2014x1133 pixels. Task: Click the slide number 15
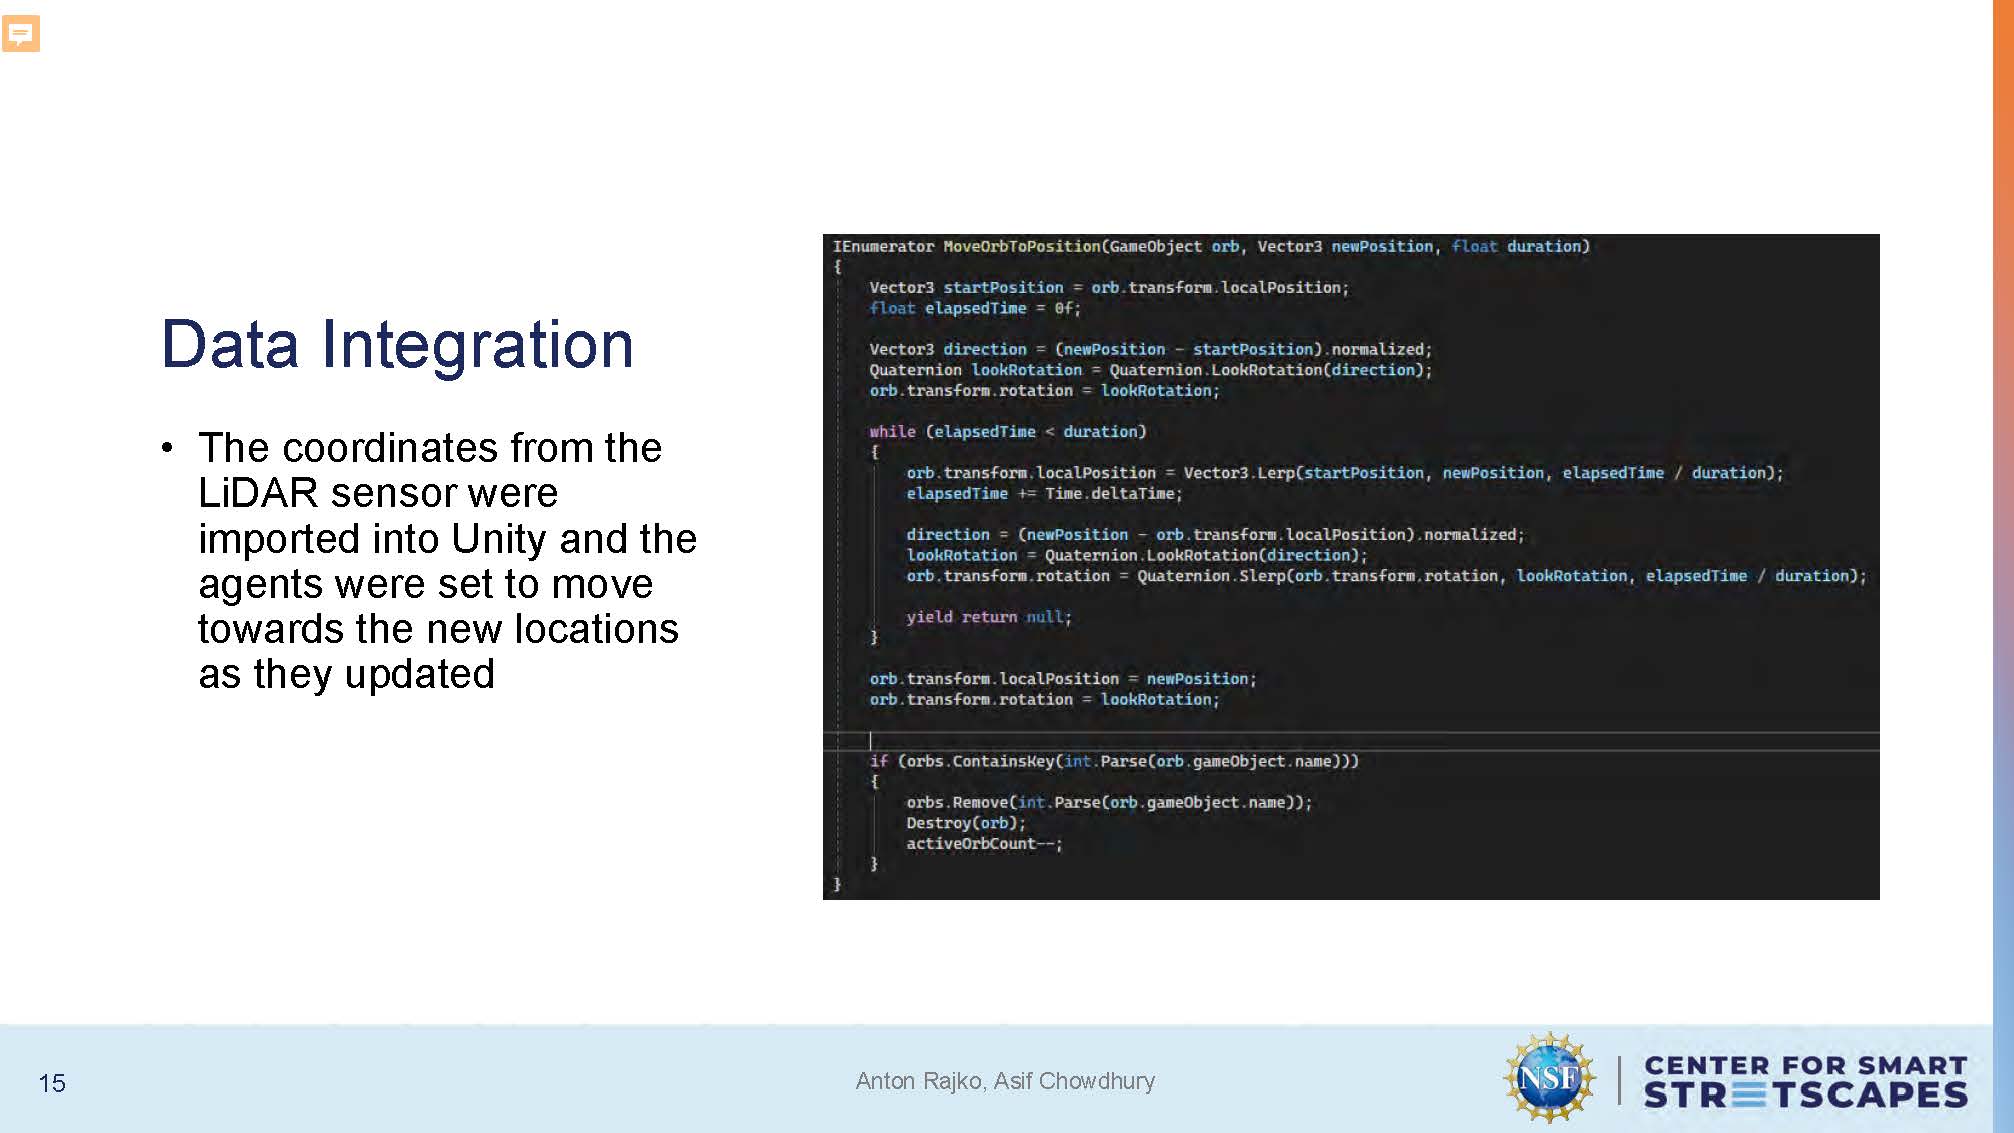(52, 1083)
